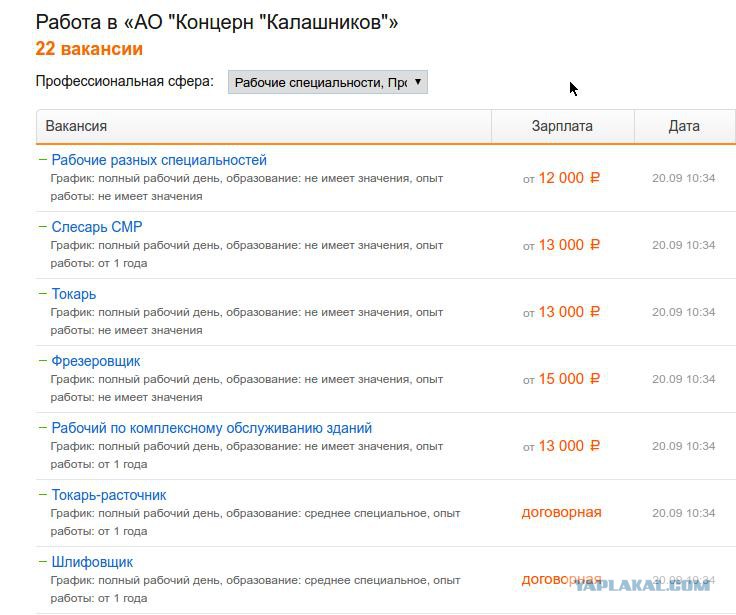
Task: Click the 22 вакансии count heading
Action: tap(89, 49)
